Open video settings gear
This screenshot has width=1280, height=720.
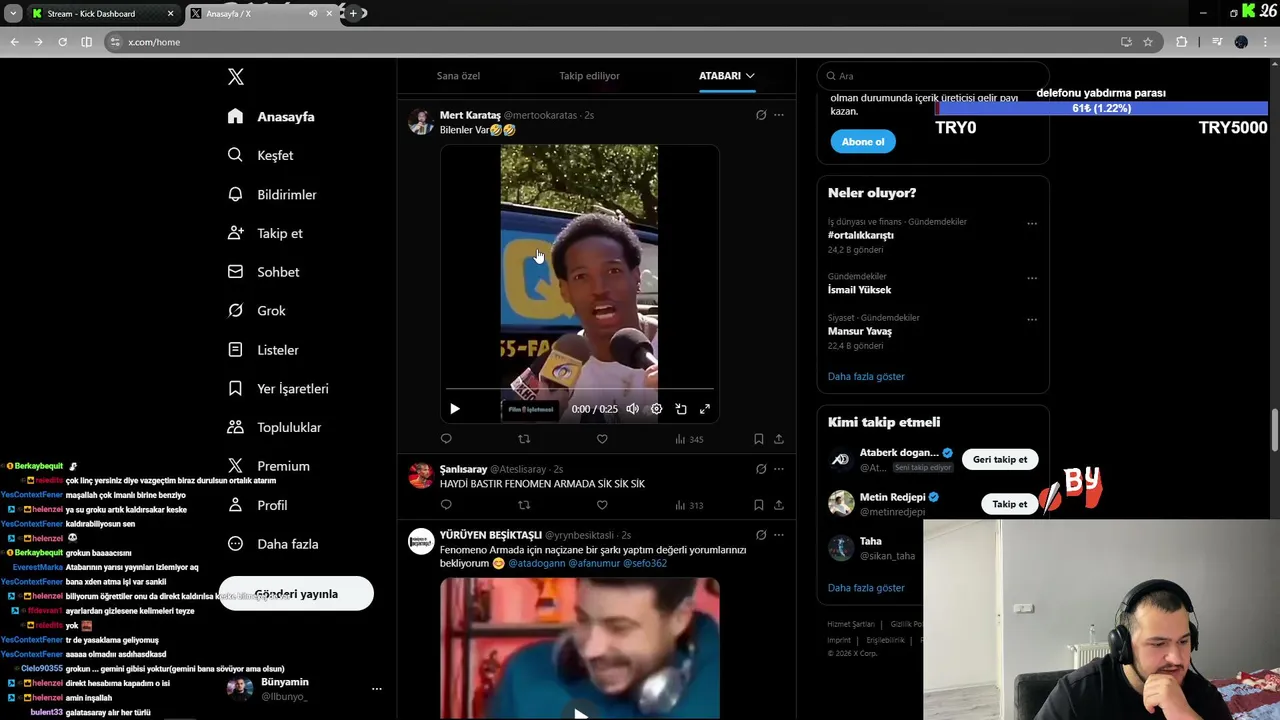coord(656,409)
